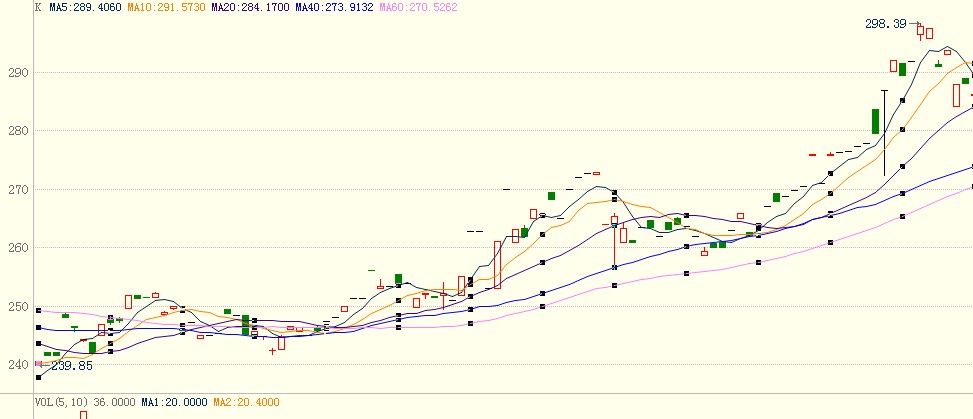Click the MA5:289.4060 indicator label
The image size is (973, 419).
point(86,7)
